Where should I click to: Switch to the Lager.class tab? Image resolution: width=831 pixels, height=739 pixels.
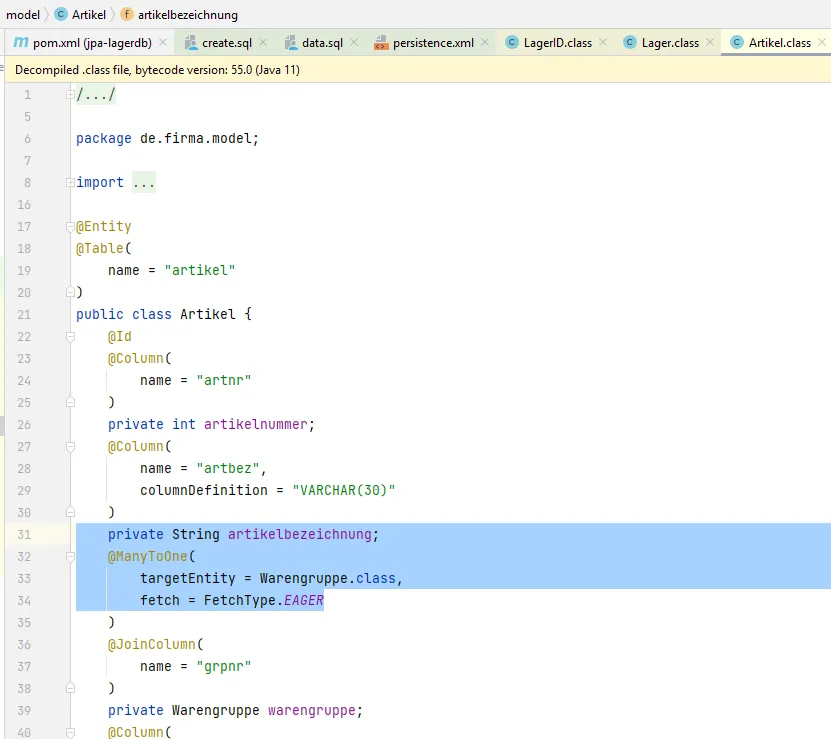pos(670,43)
